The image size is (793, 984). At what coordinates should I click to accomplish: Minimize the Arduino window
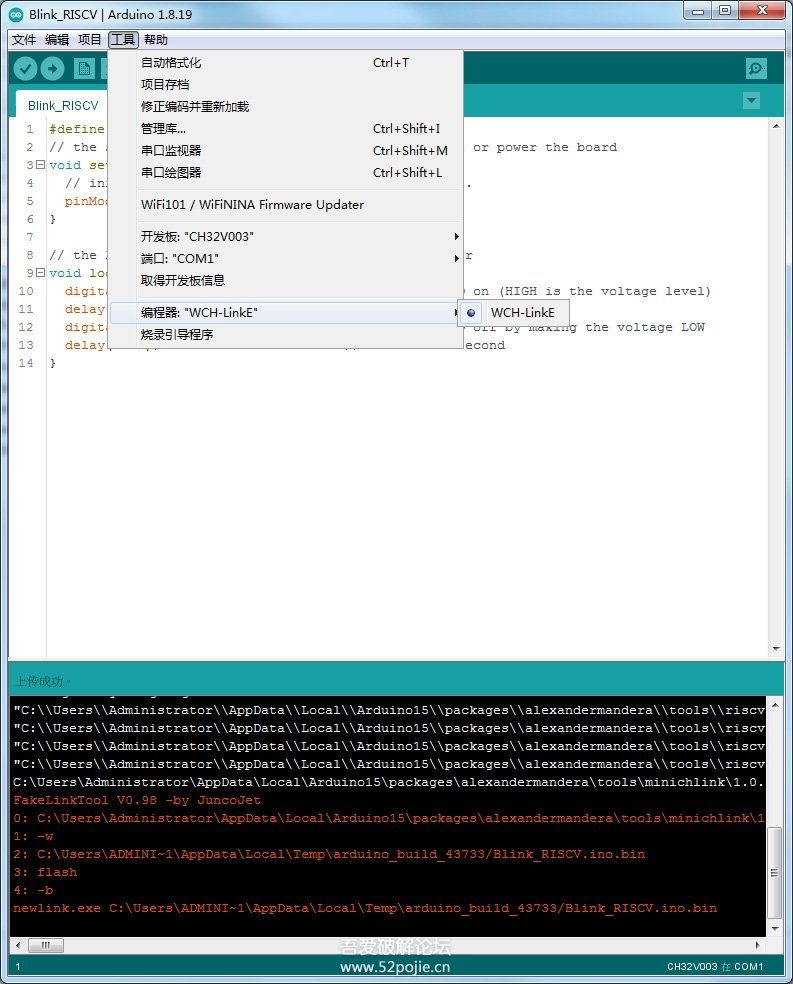(x=698, y=11)
